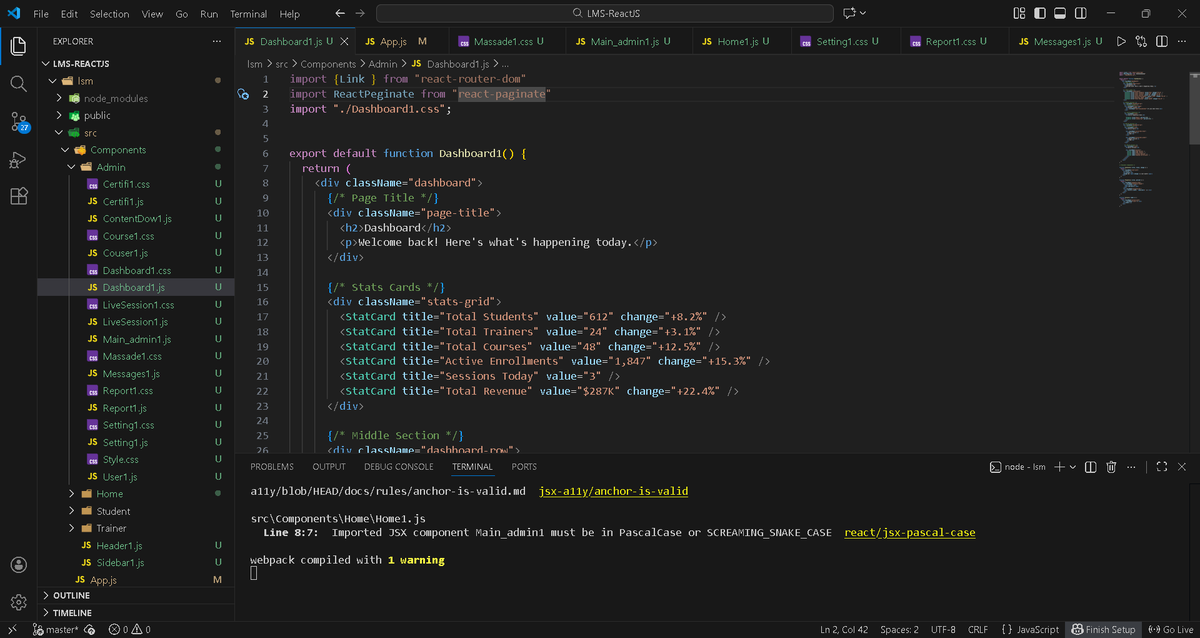Open the Help menu

[x=289, y=14]
